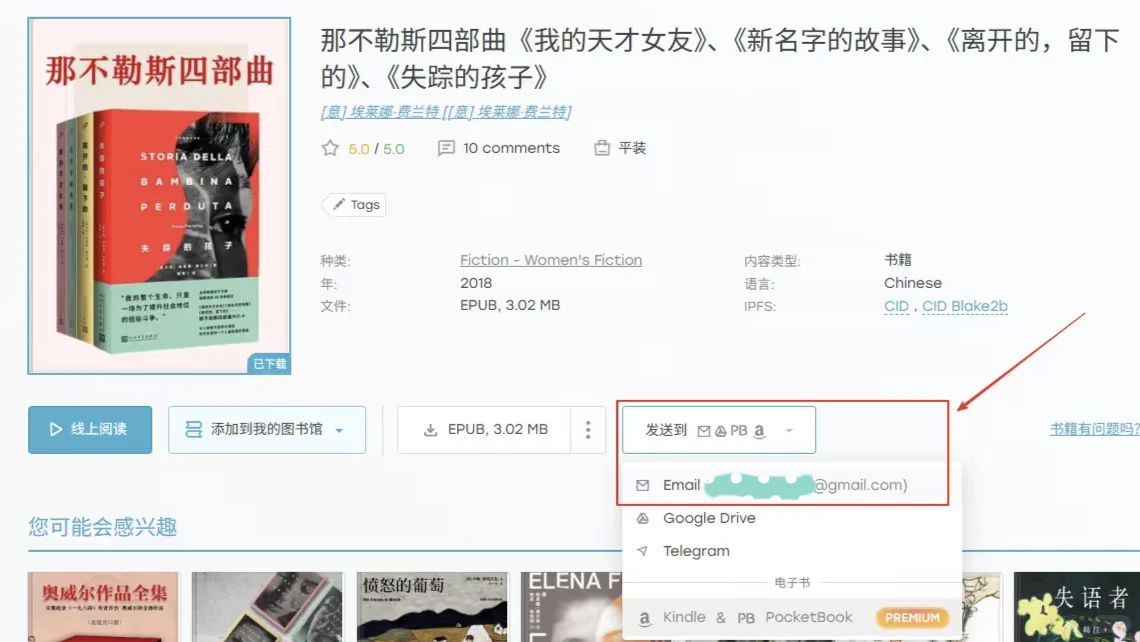The height and width of the screenshot is (642, 1140).
Task: Click the library stack icon
Action: coord(193,430)
